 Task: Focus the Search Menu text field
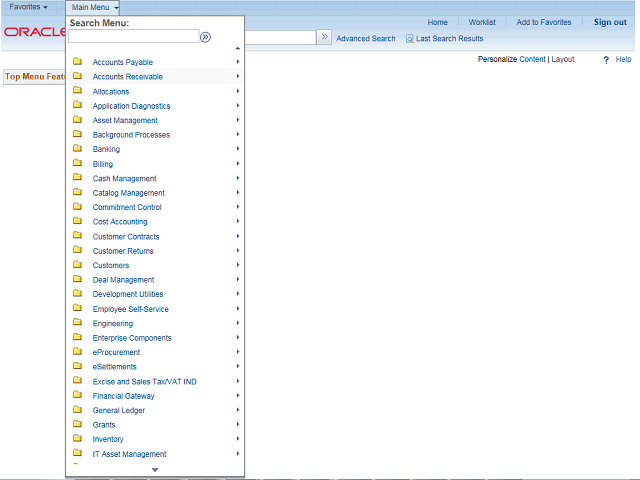[x=133, y=36]
